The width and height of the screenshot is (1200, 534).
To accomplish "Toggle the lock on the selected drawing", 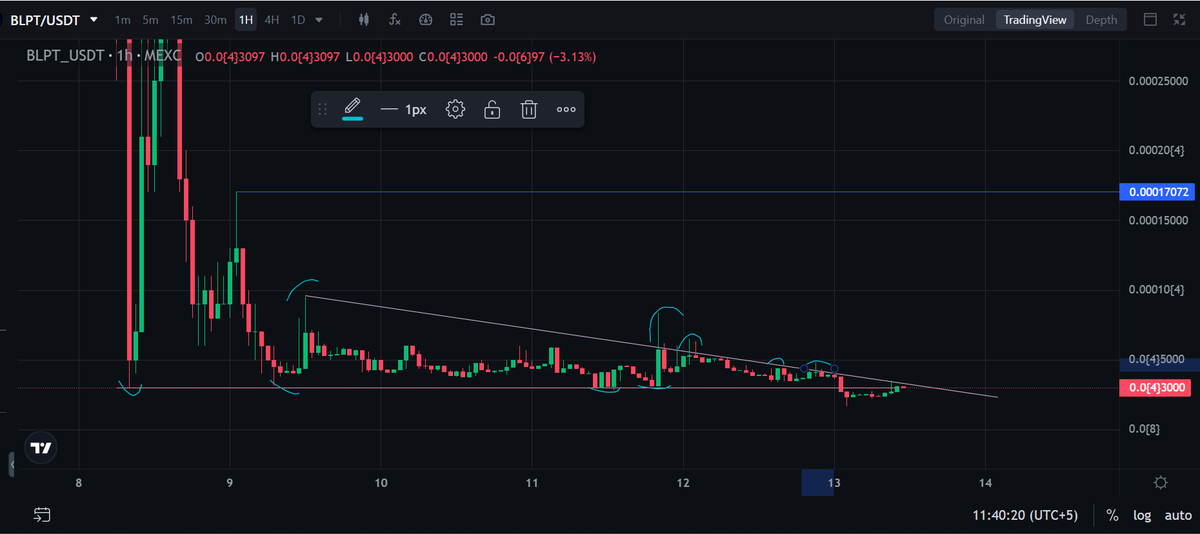I will [x=492, y=110].
